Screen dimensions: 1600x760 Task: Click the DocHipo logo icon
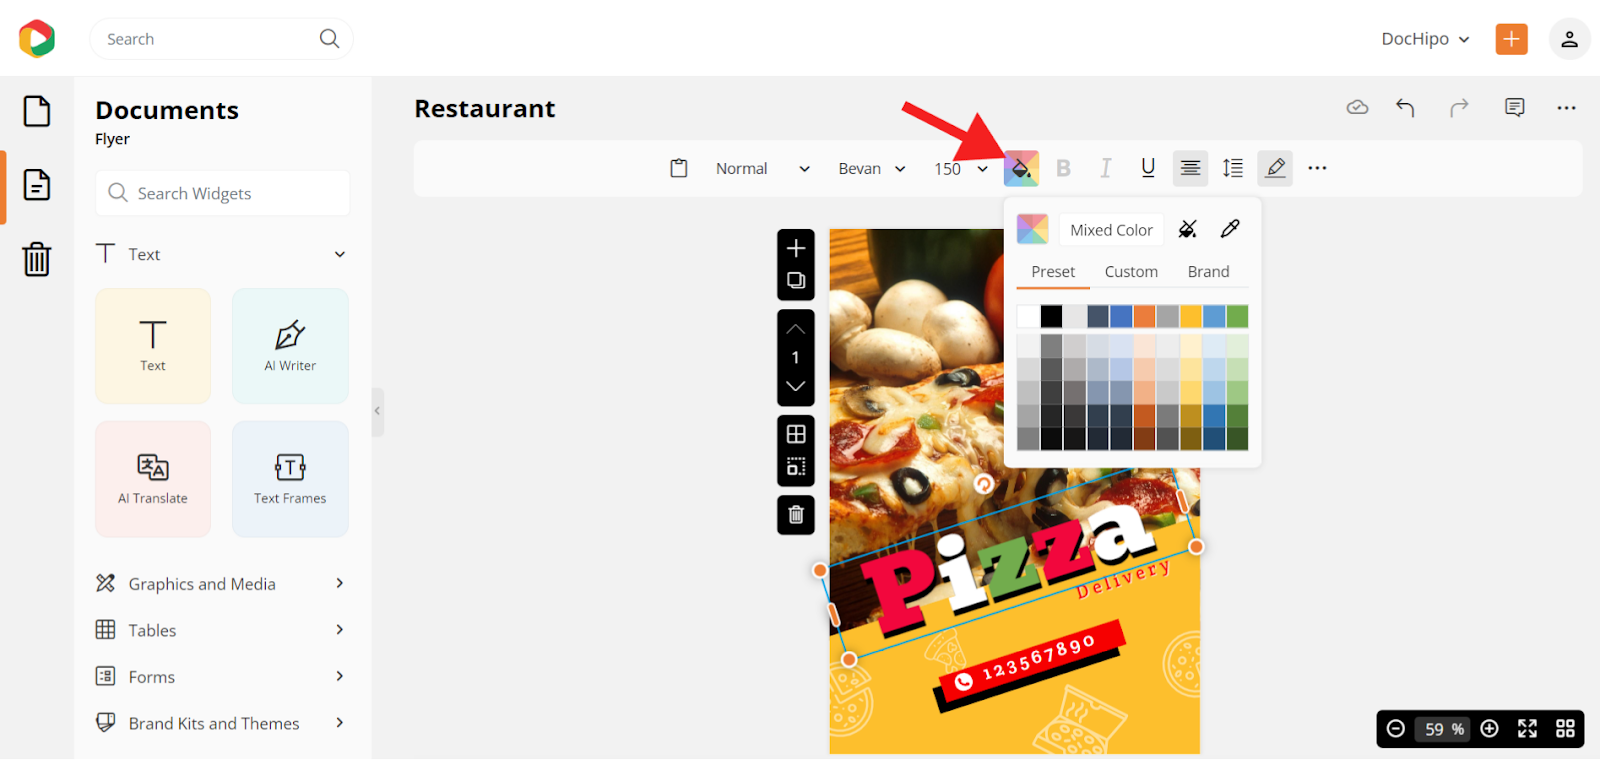click(37, 39)
